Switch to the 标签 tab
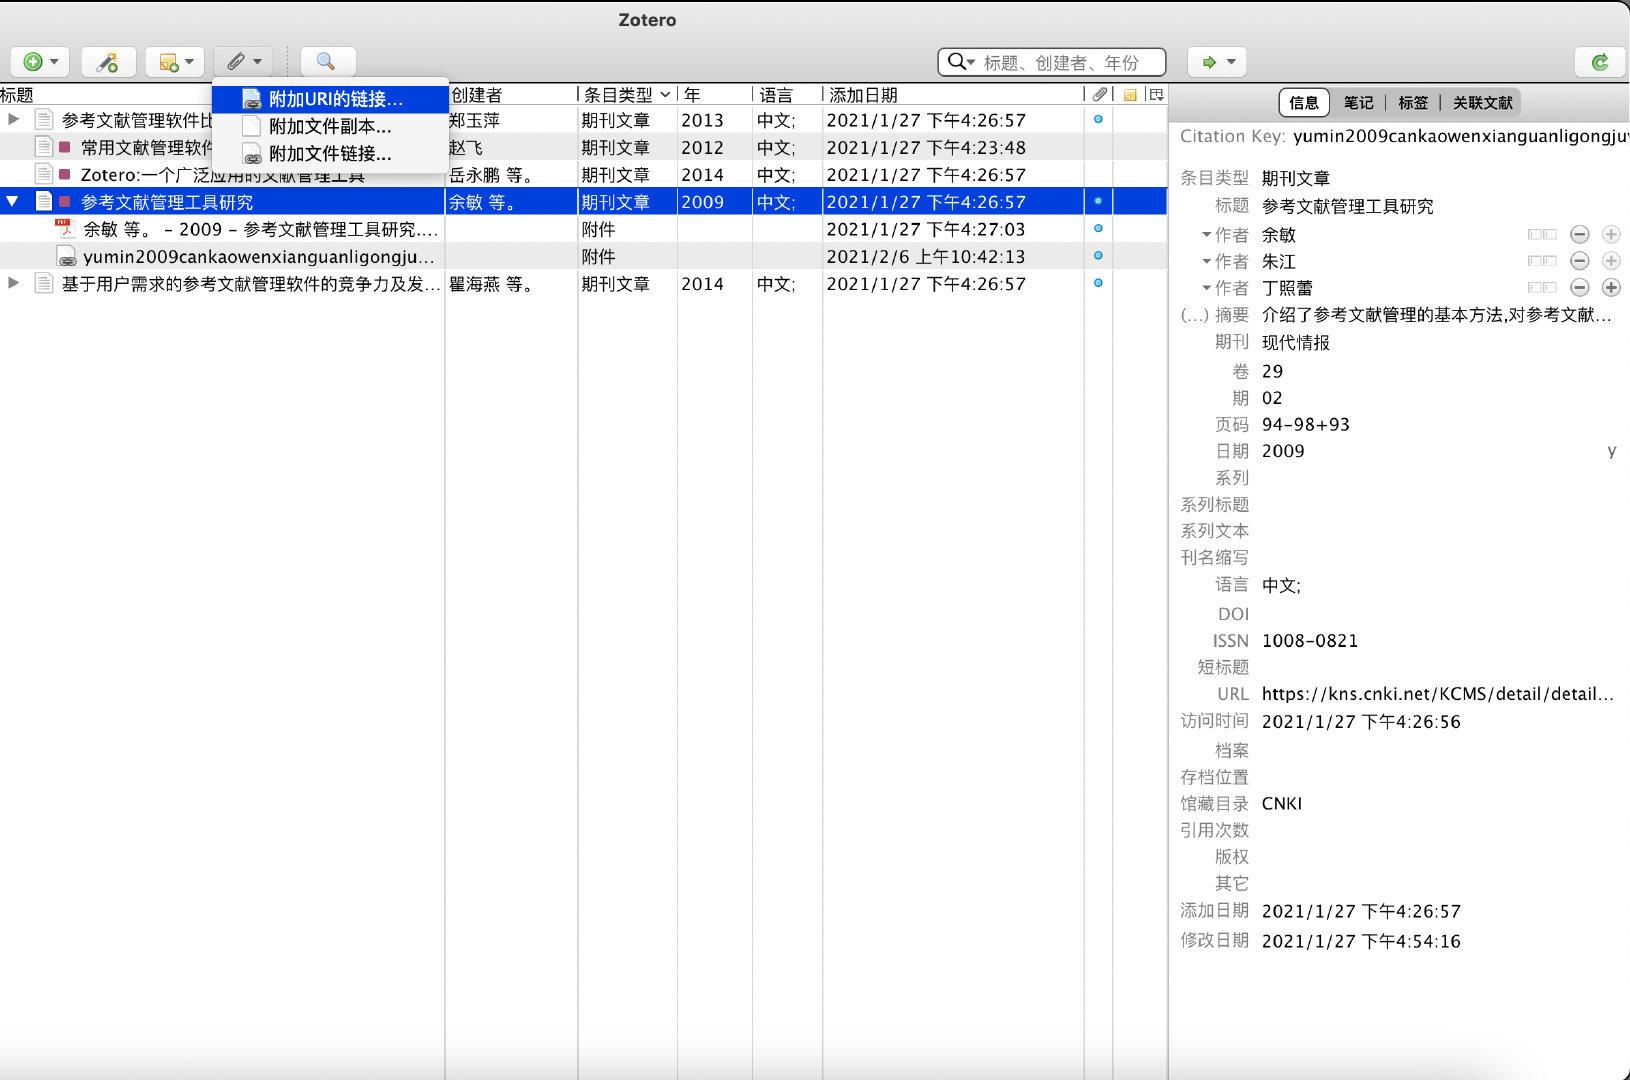Image resolution: width=1630 pixels, height=1080 pixels. coord(1413,102)
